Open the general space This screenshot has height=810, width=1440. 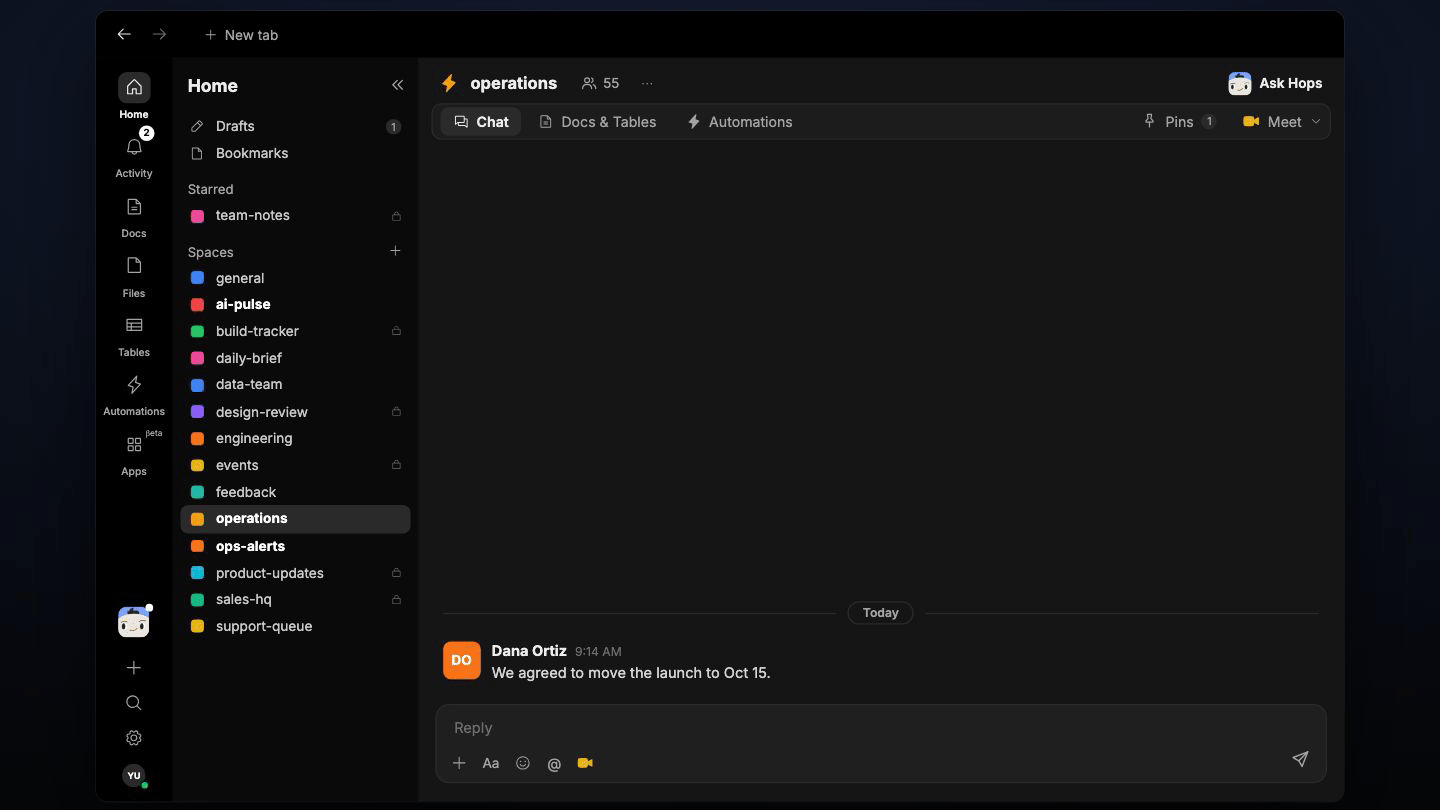pos(295,278)
